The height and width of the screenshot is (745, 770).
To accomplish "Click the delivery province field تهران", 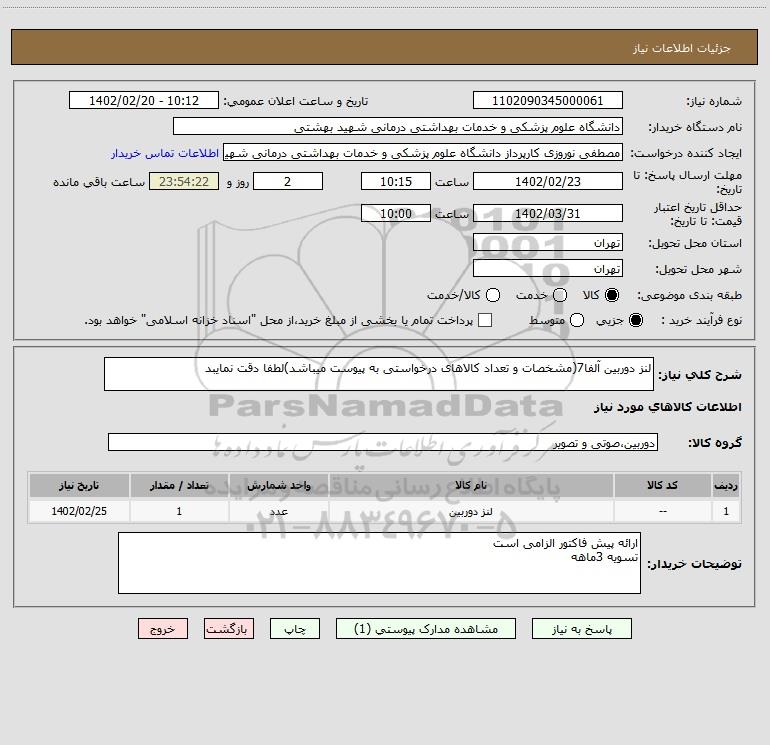I will 548,243.
